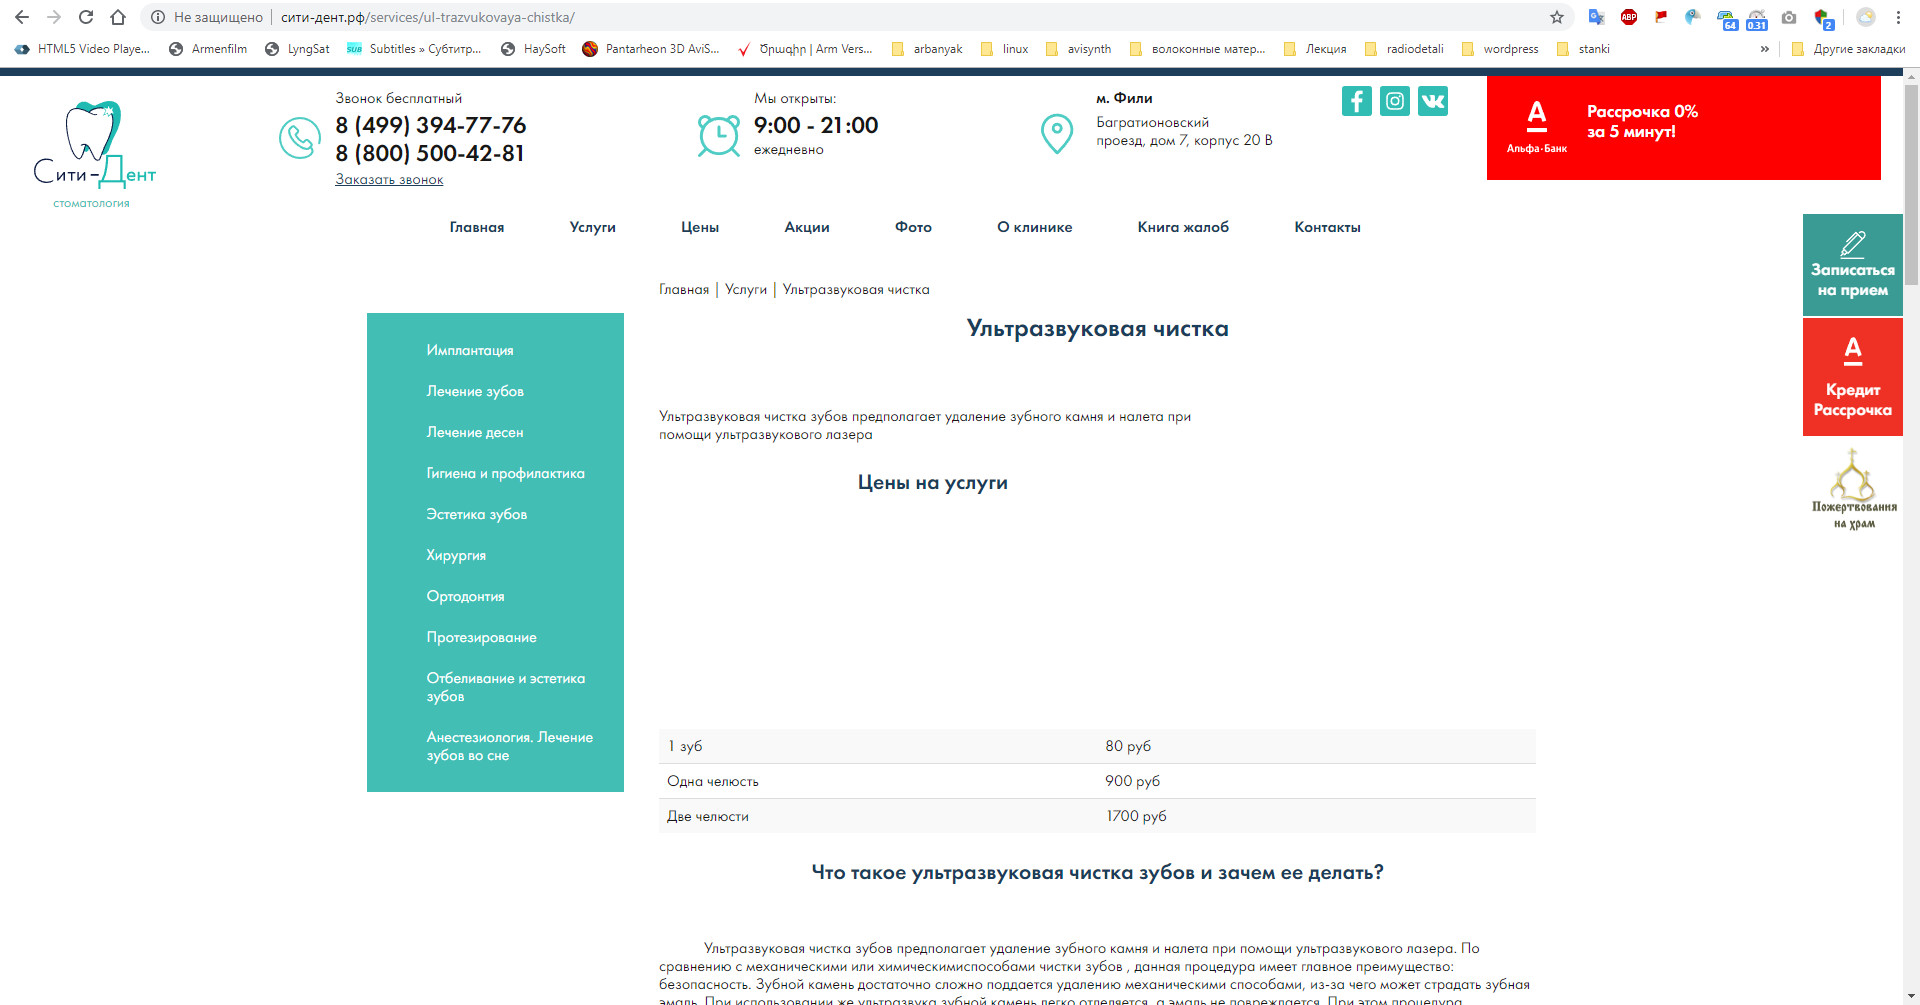Open the VK social icon
Viewport: 1920px width, 1005px height.
[x=1432, y=101]
